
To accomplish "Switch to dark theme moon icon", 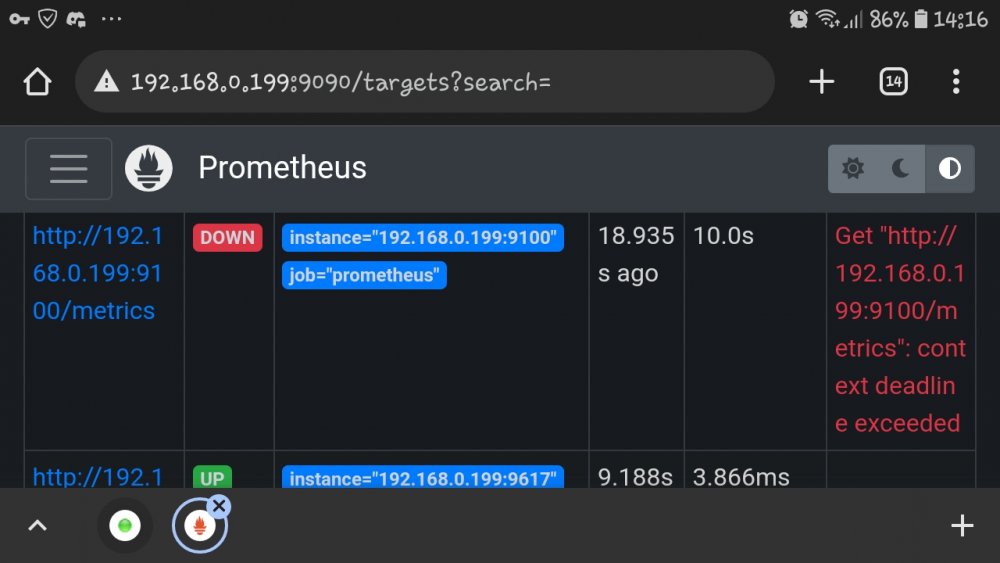I will pyautogui.click(x=901, y=168).
